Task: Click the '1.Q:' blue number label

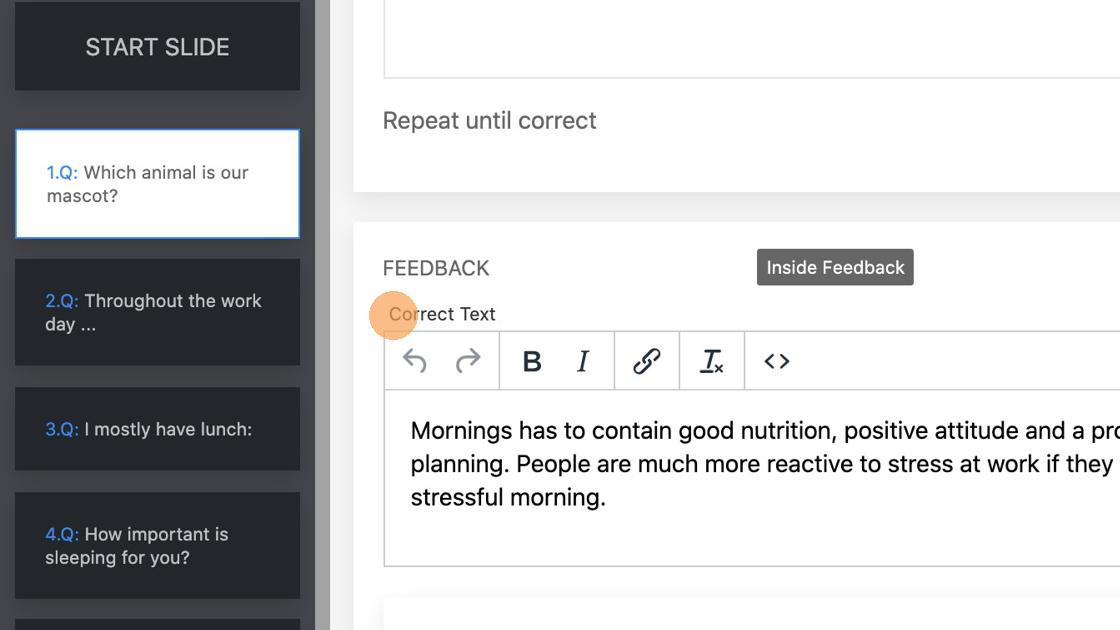Action: click(62, 173)
